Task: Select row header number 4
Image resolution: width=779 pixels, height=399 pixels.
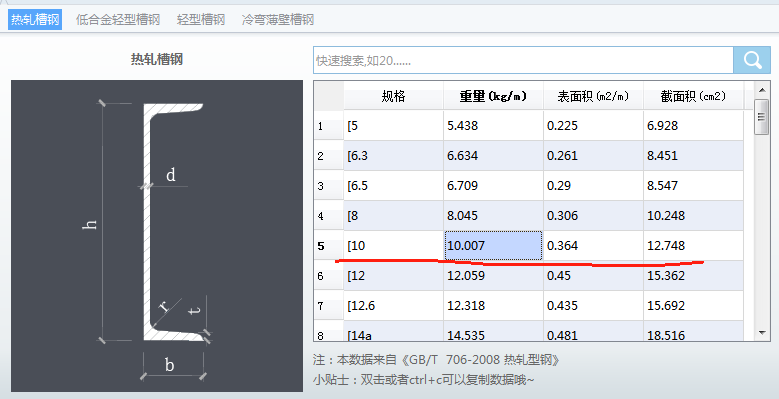Action: (x=328, y=216)
